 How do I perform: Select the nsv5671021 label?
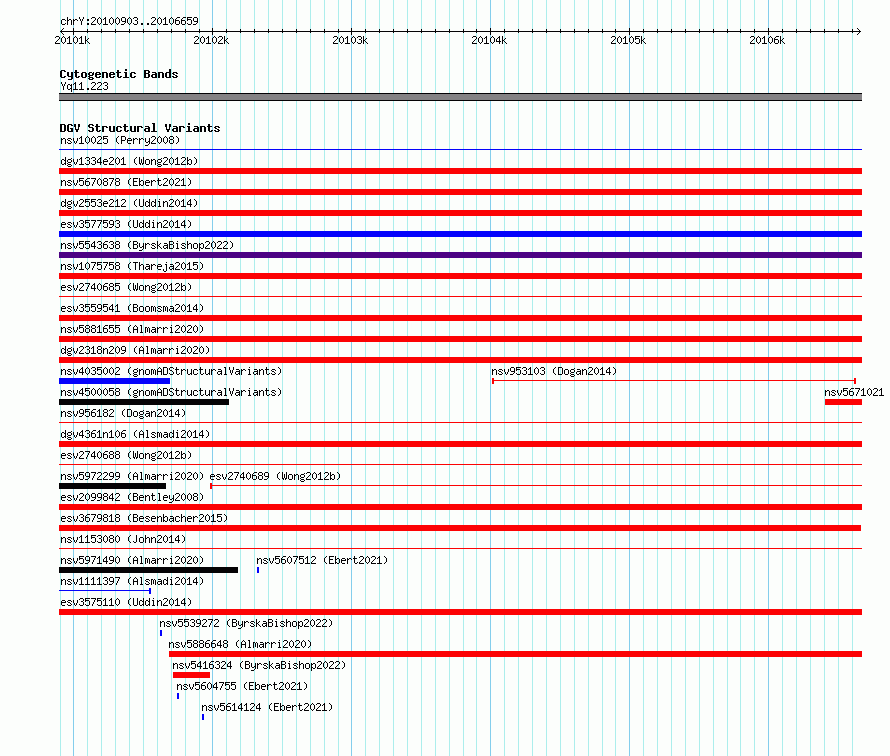pyautogui.click(x=854, y=392)
